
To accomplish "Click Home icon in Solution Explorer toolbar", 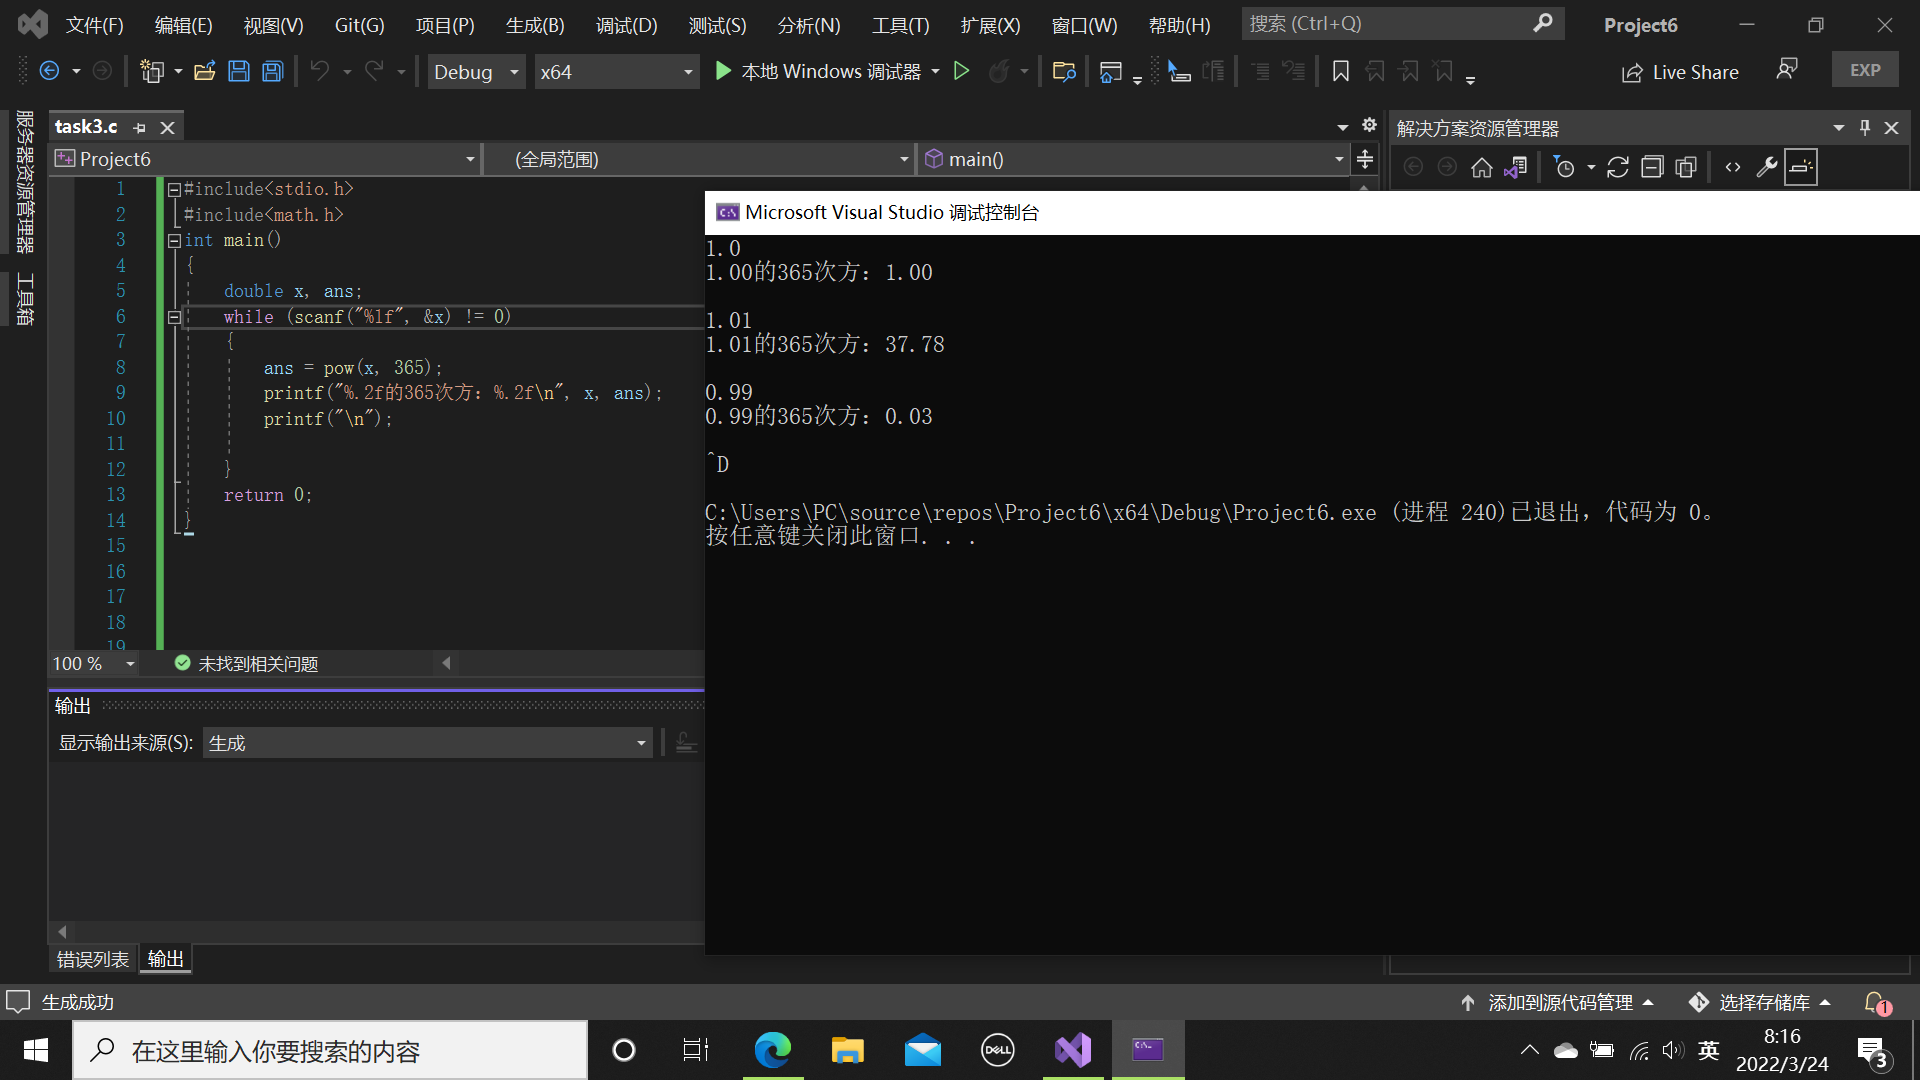I will 1481,167.
